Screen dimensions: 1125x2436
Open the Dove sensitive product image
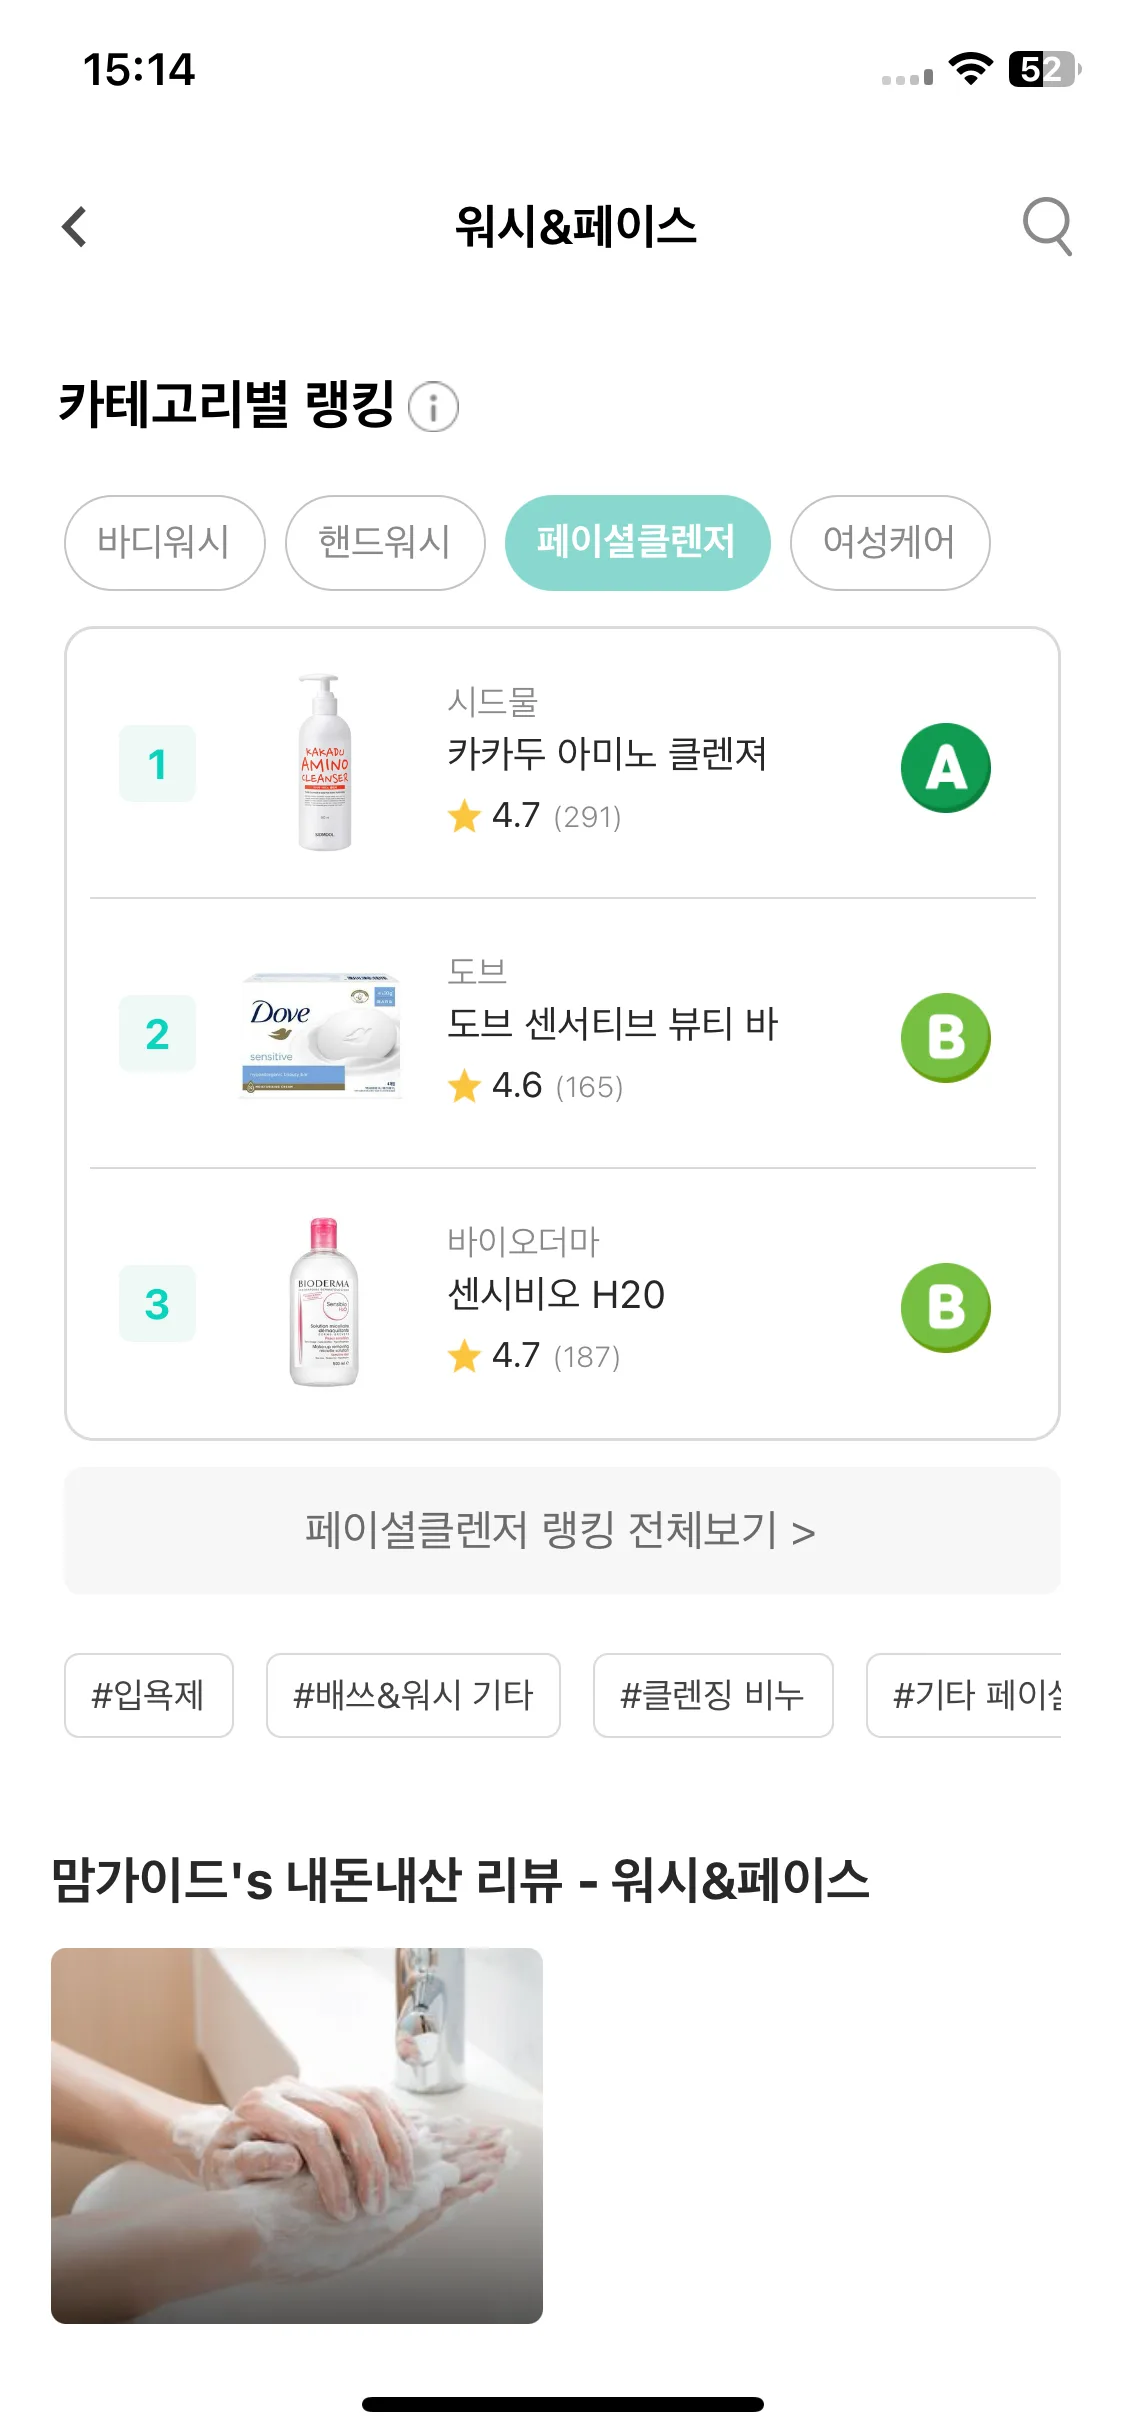[322, 1034]
